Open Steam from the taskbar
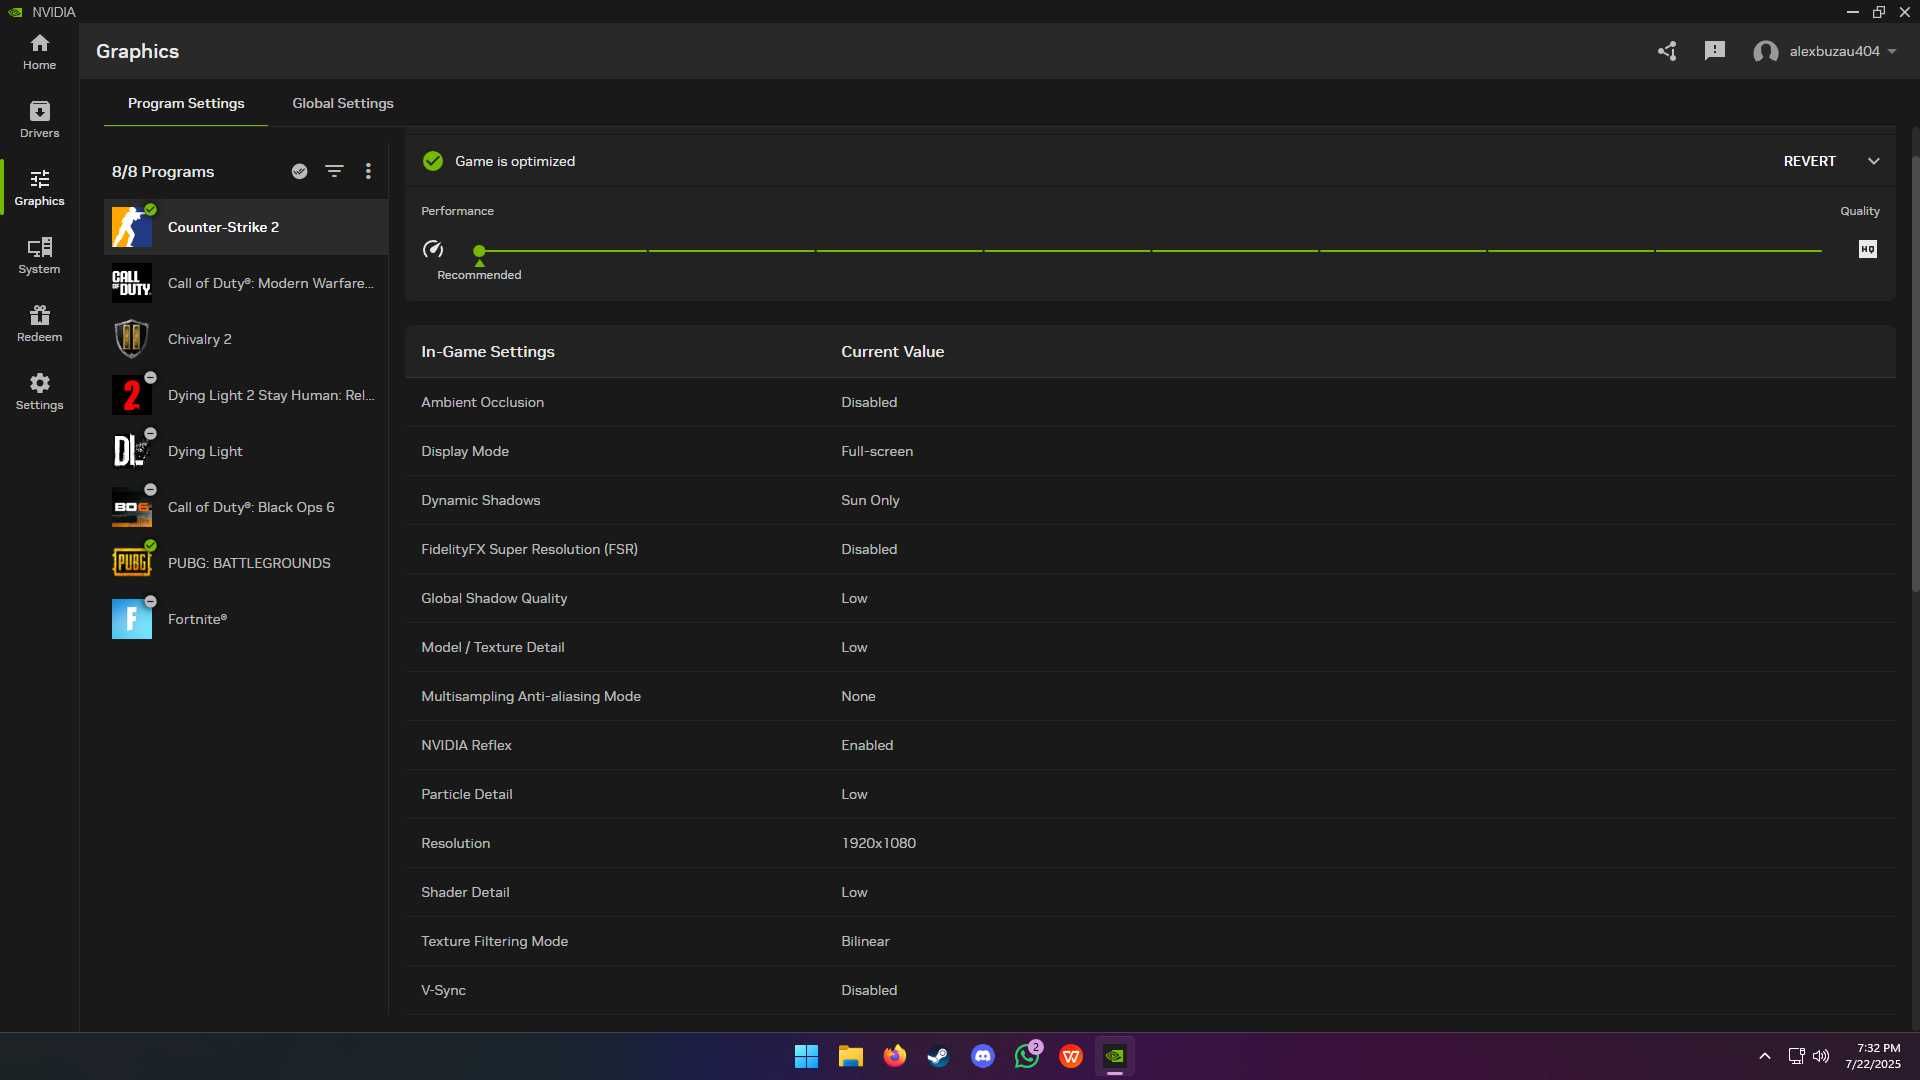 tap(939, 1056)
